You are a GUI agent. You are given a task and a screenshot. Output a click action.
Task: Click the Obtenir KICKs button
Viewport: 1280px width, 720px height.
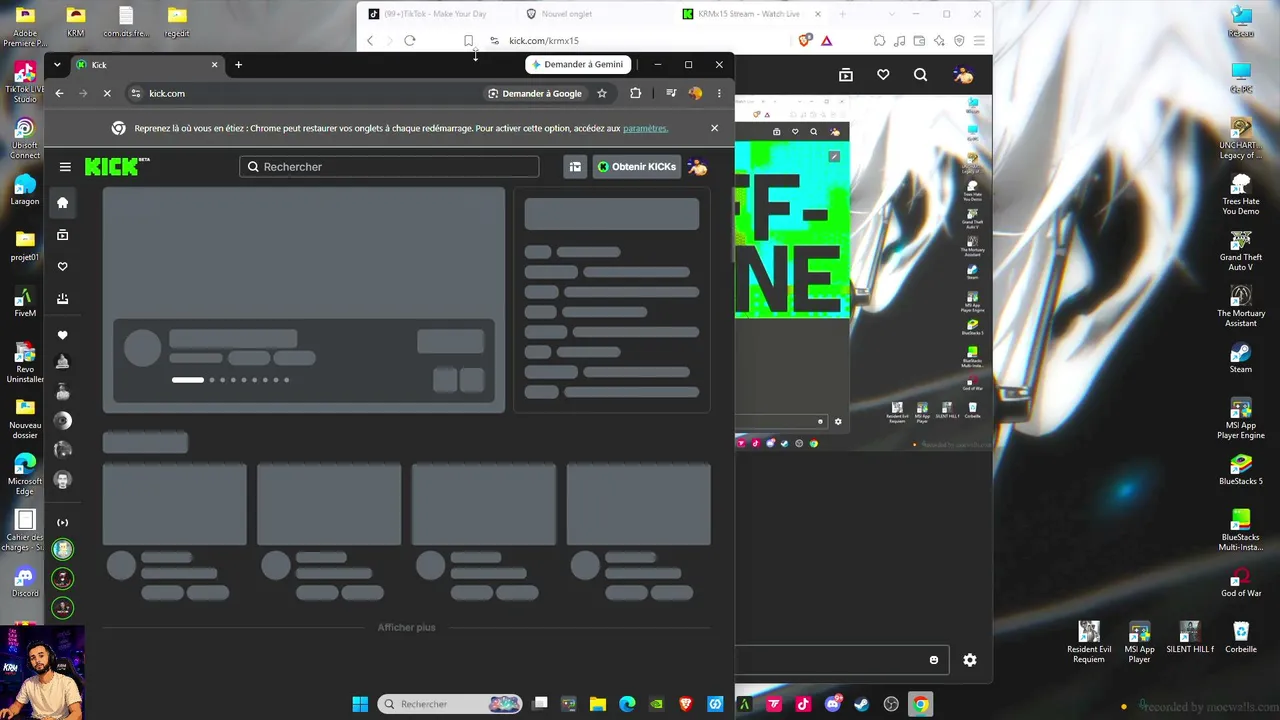636,167
